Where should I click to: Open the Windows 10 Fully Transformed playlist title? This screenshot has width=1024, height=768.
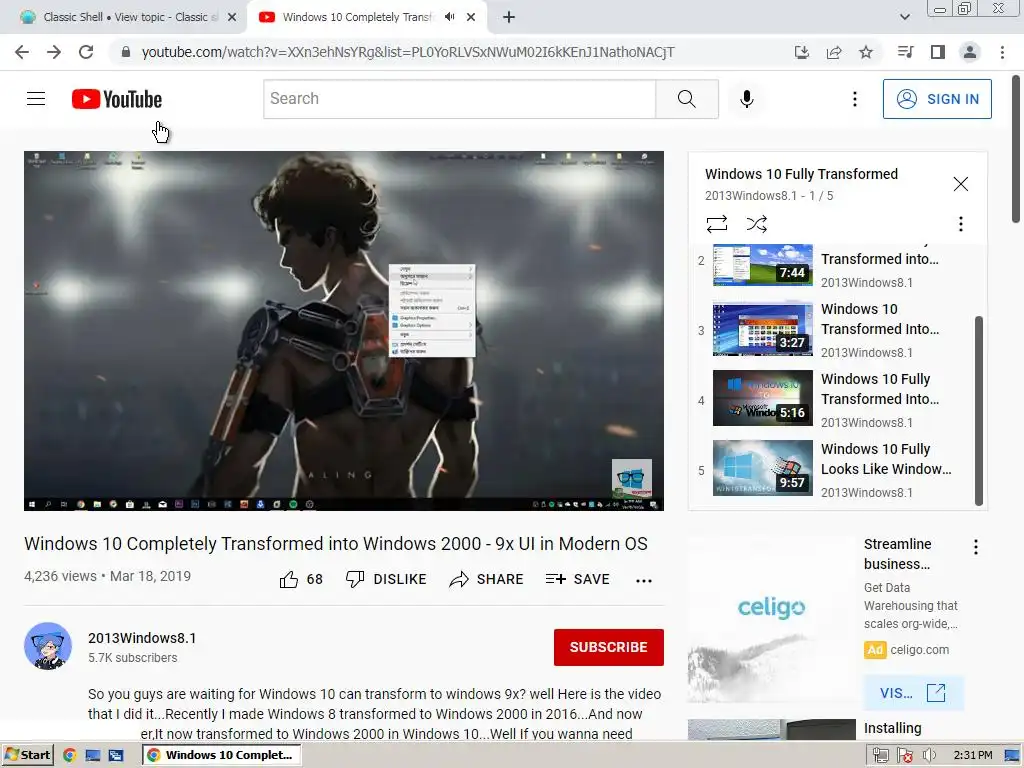801,174
